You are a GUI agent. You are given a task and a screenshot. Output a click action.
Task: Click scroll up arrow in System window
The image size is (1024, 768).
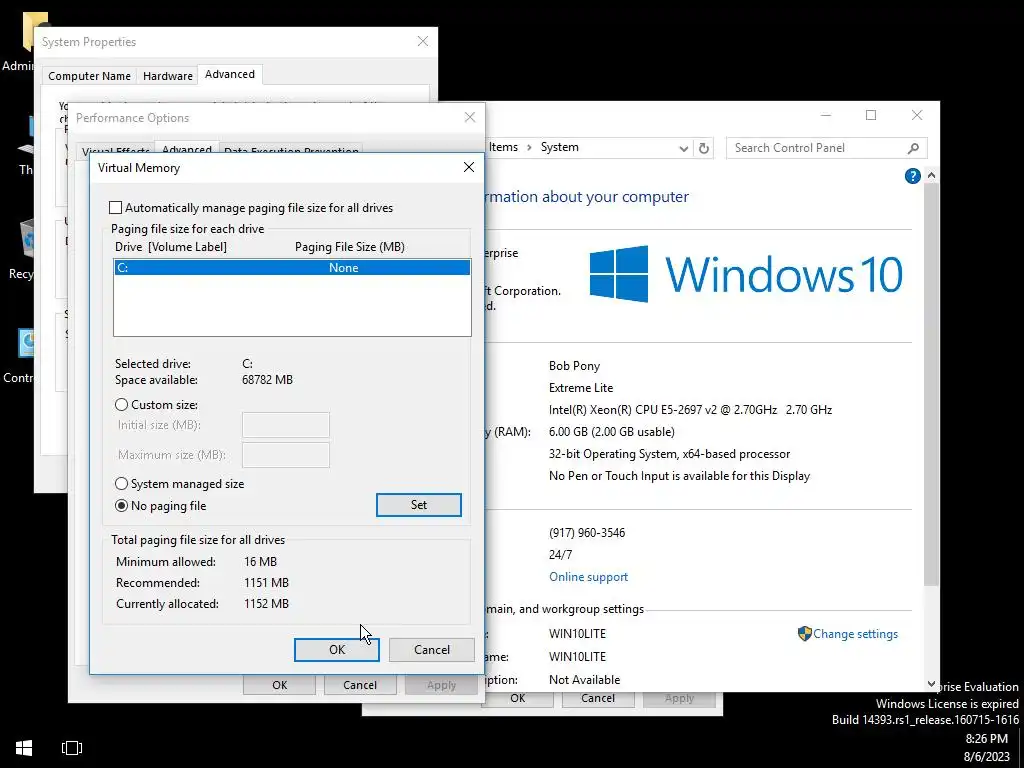tap(931, 176)
